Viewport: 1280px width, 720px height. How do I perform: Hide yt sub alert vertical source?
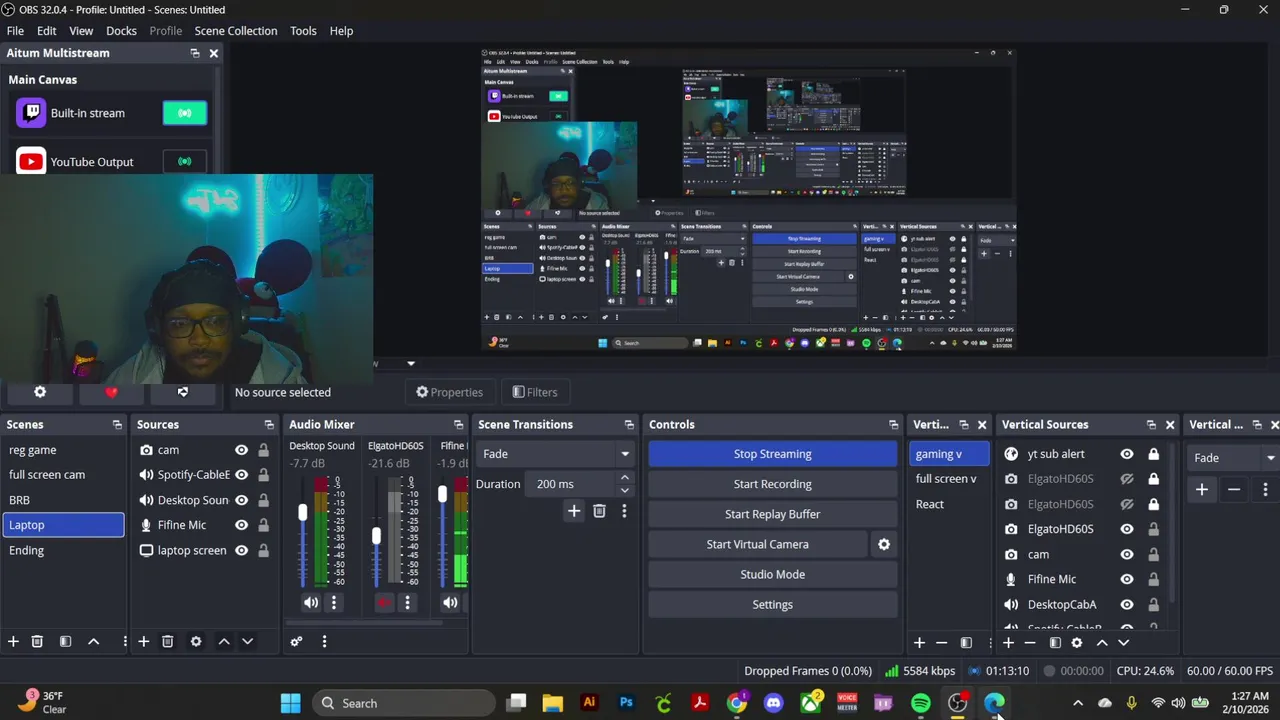[1127, 454]
